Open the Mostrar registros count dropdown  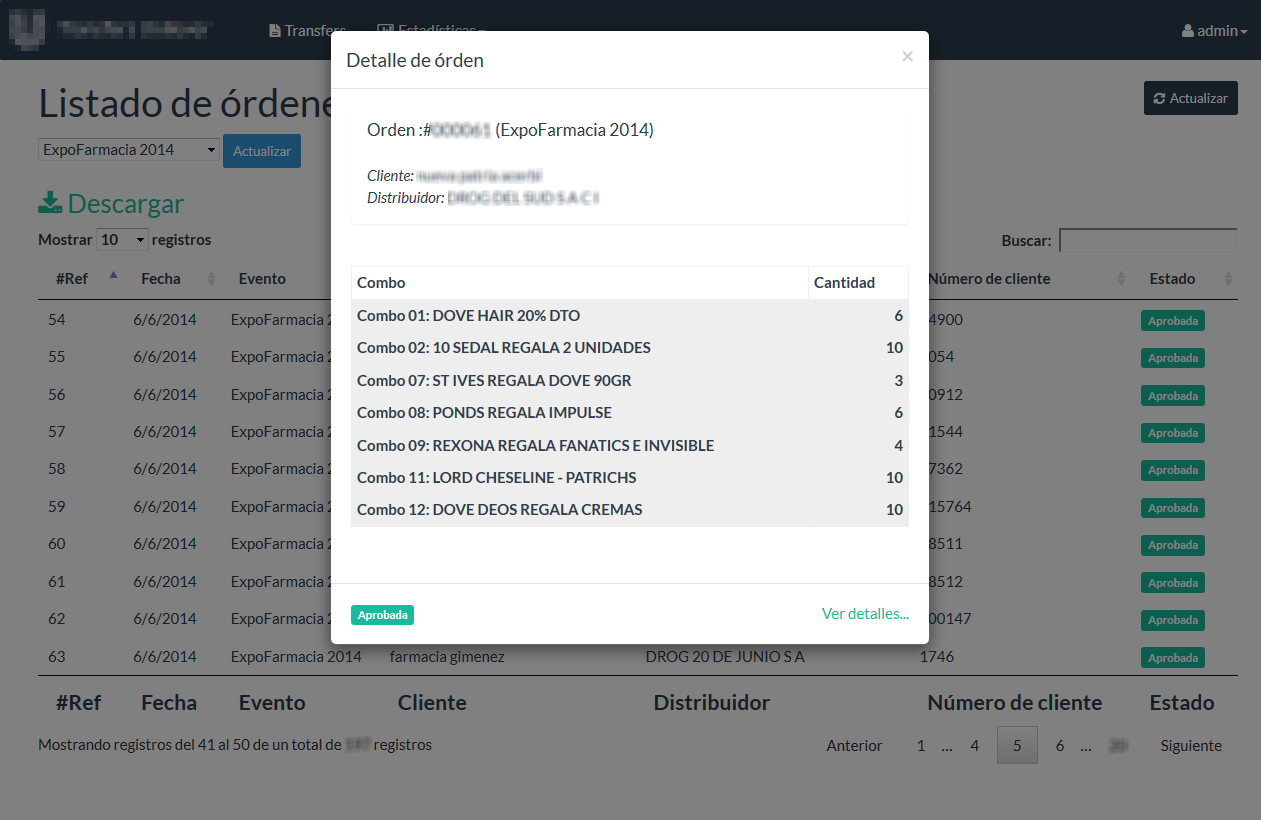(122, 240)
